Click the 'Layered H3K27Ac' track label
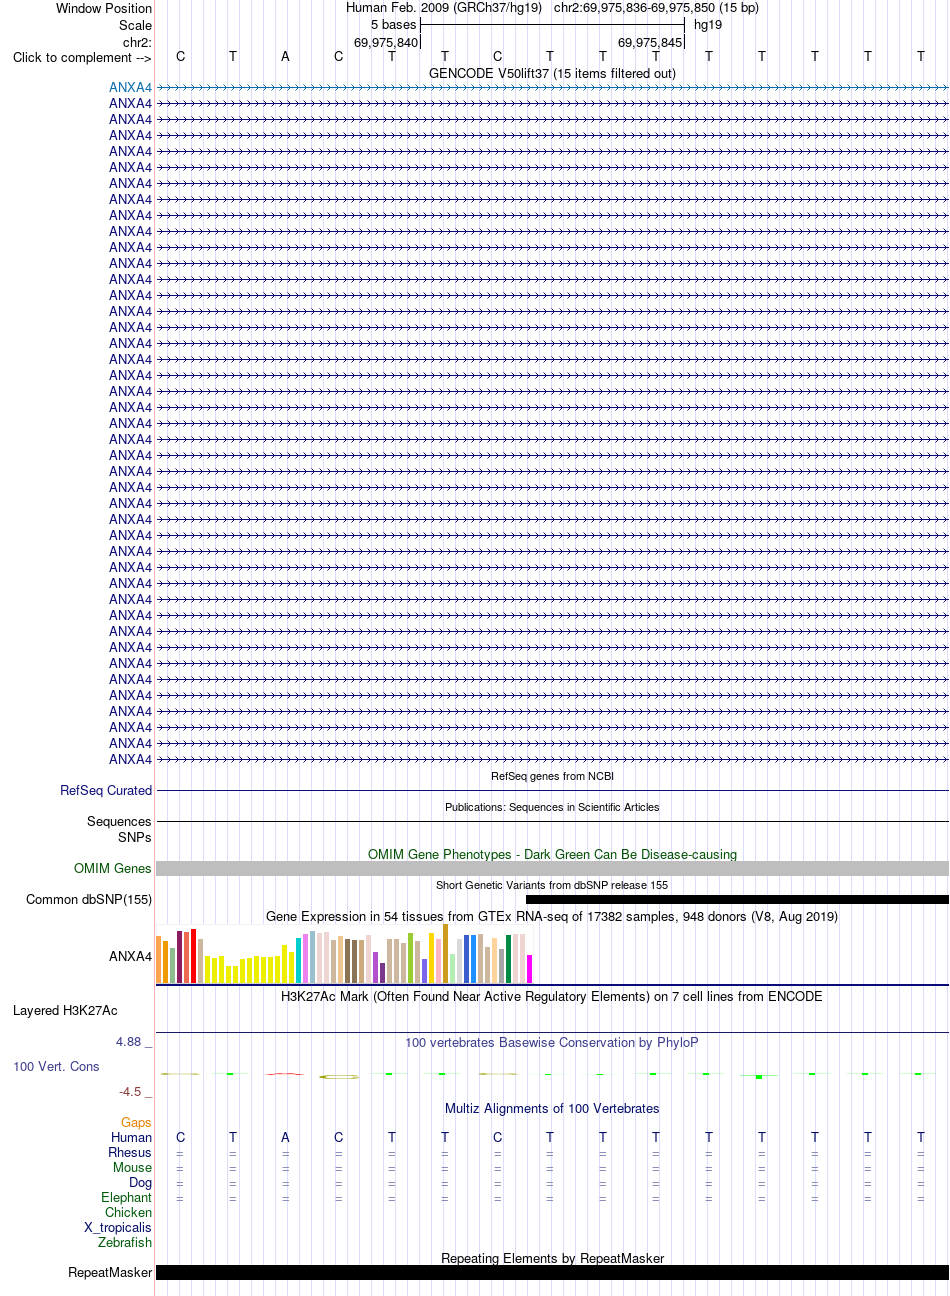Image resolution: width=950 pixels, height=1296 pixels. click(x=65, y=1010)
